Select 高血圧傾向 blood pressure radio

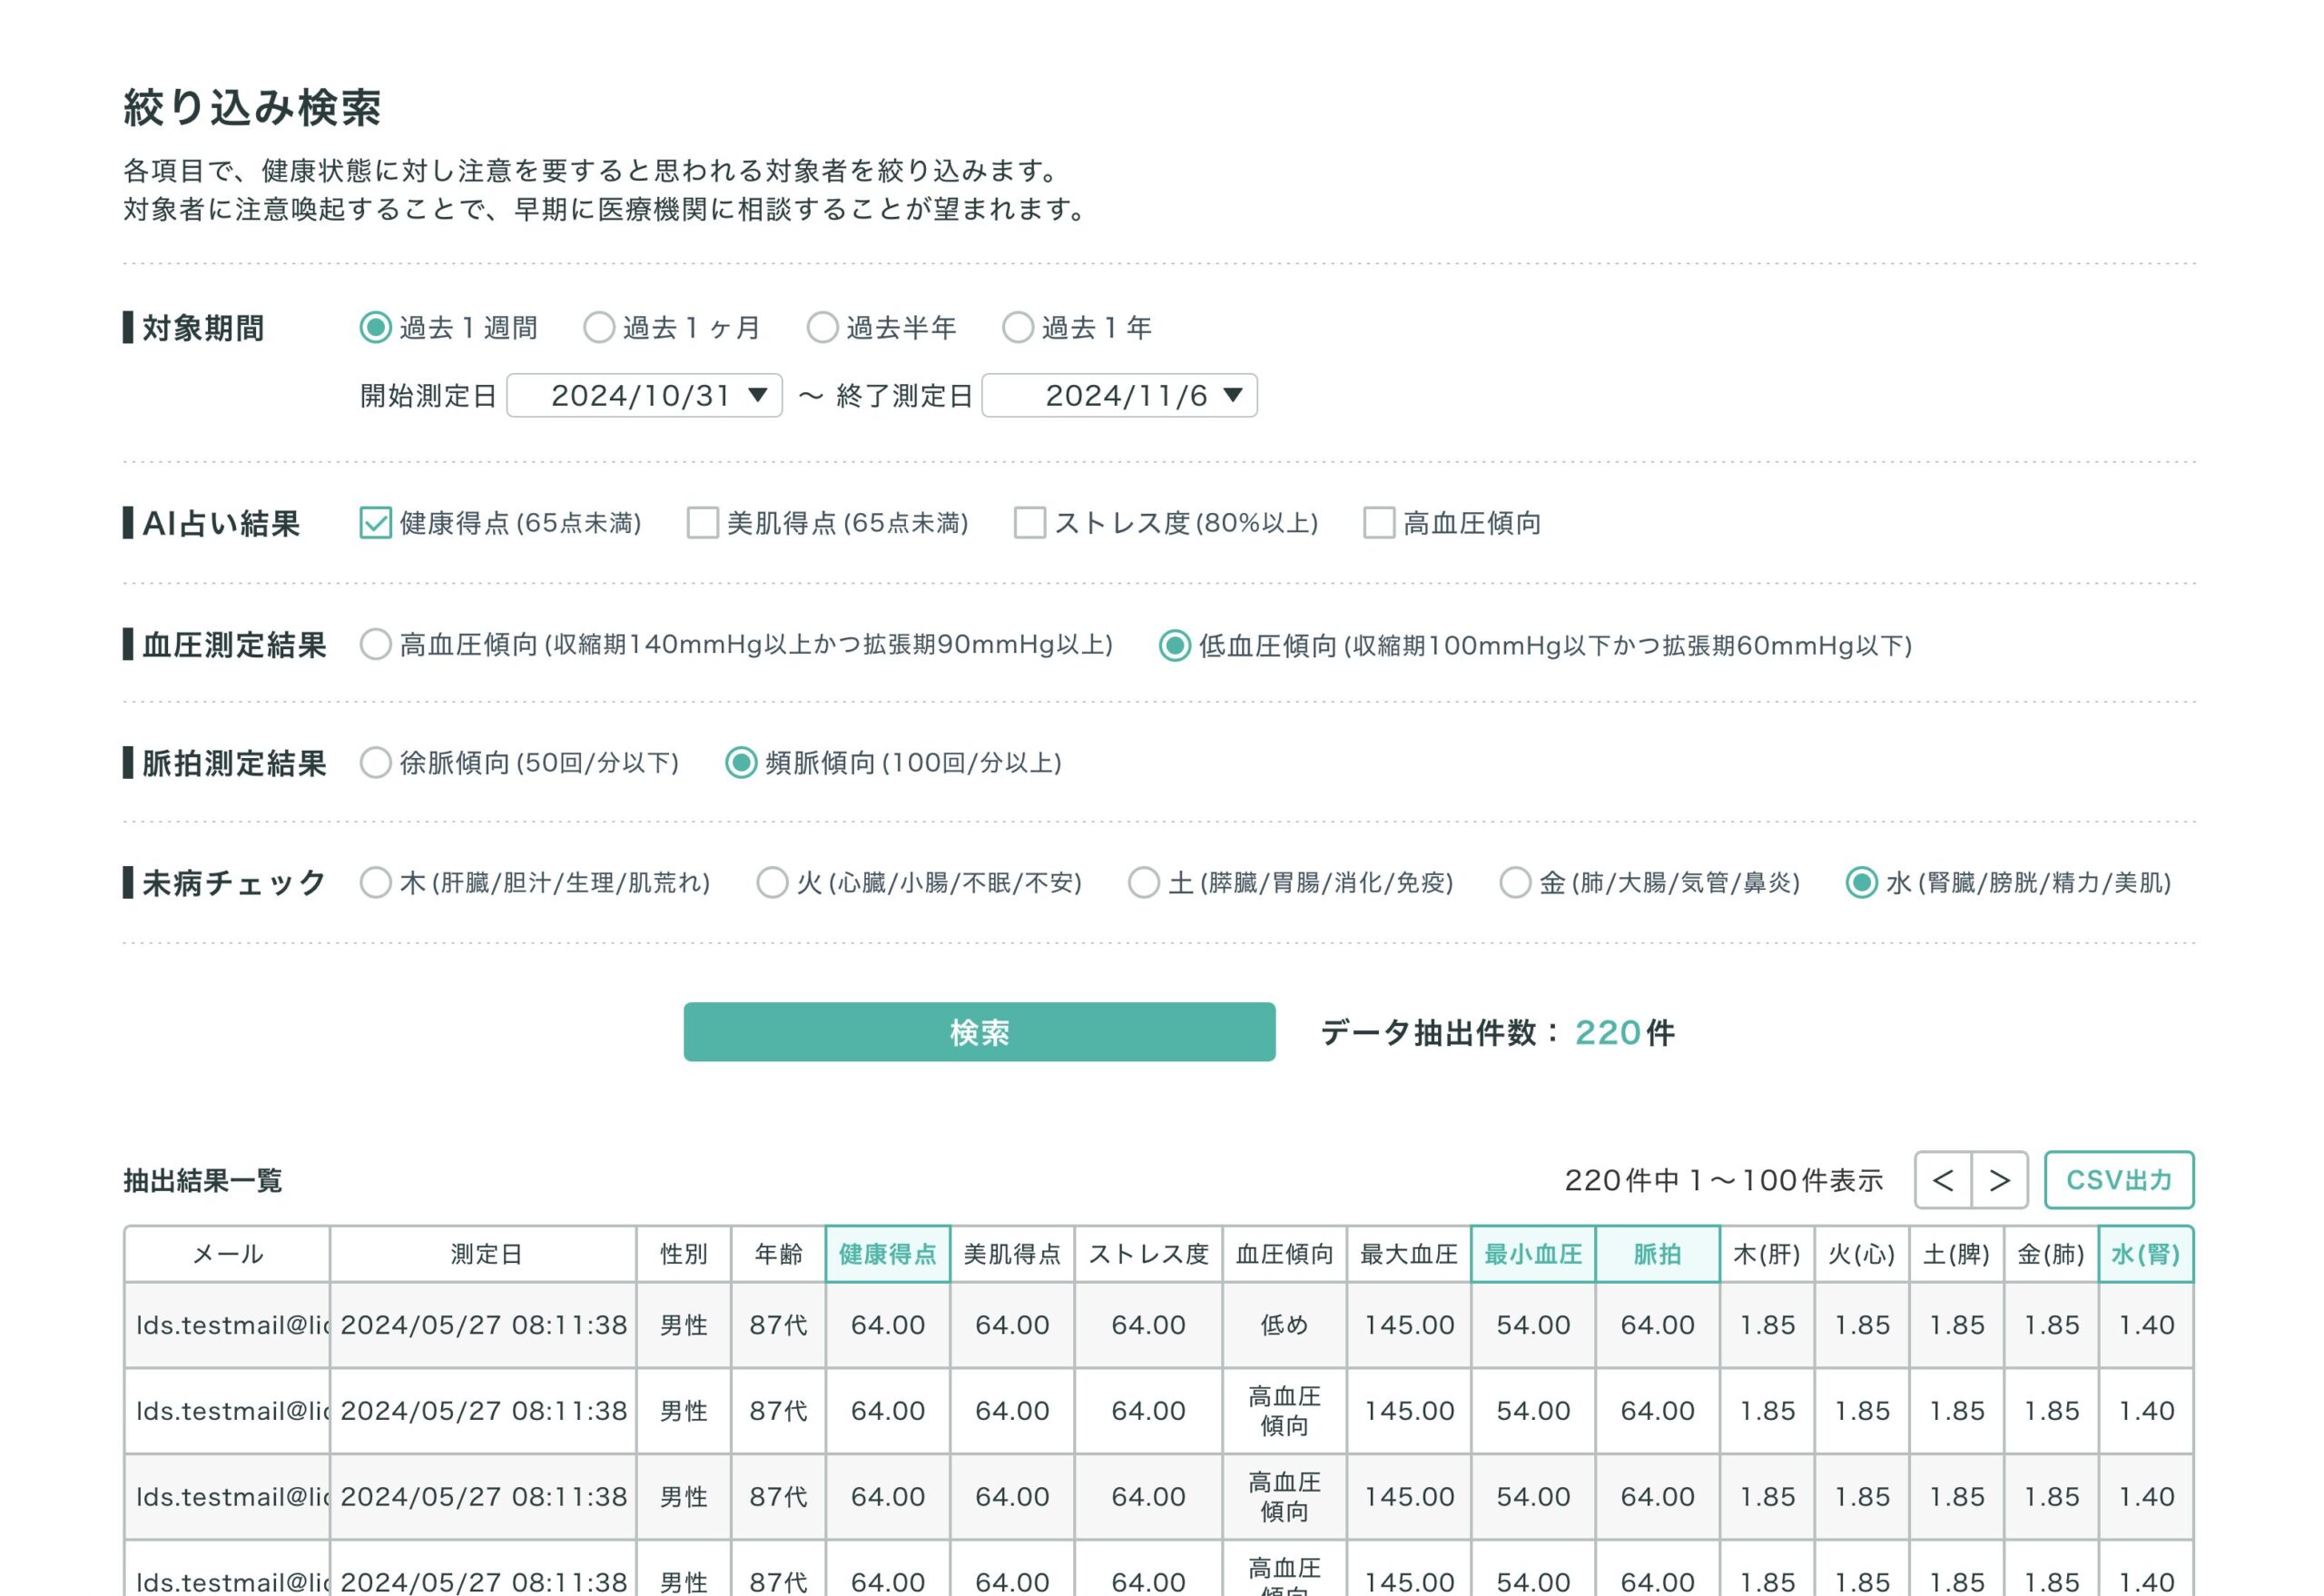375,645
